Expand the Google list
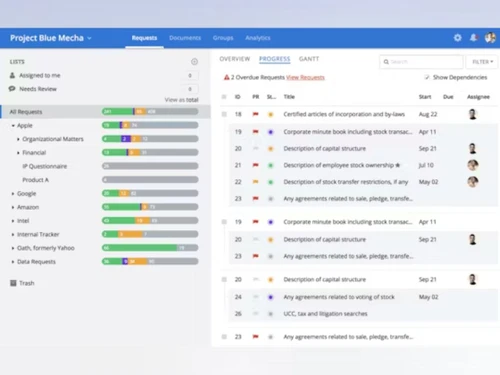500x375 pixels. 13,194
